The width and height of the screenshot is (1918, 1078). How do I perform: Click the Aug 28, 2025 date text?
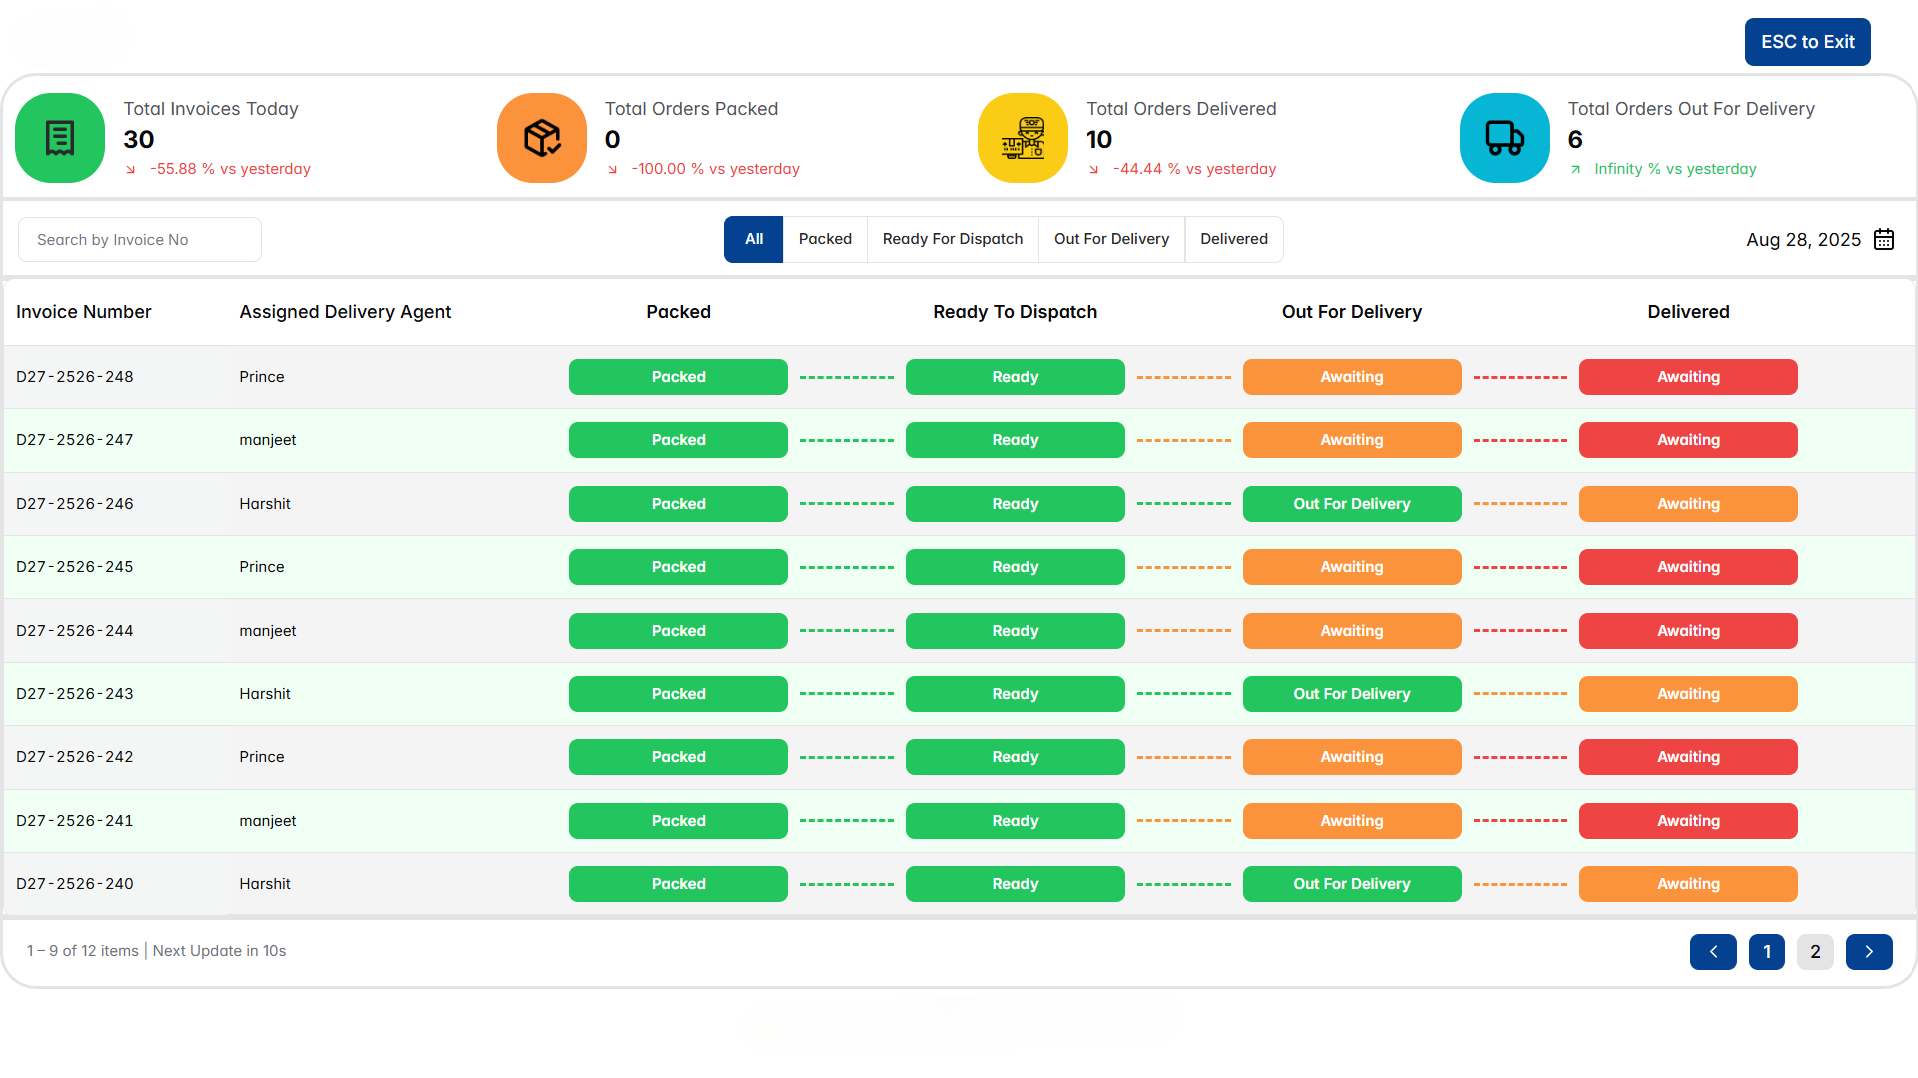(x=1803, y=240)
